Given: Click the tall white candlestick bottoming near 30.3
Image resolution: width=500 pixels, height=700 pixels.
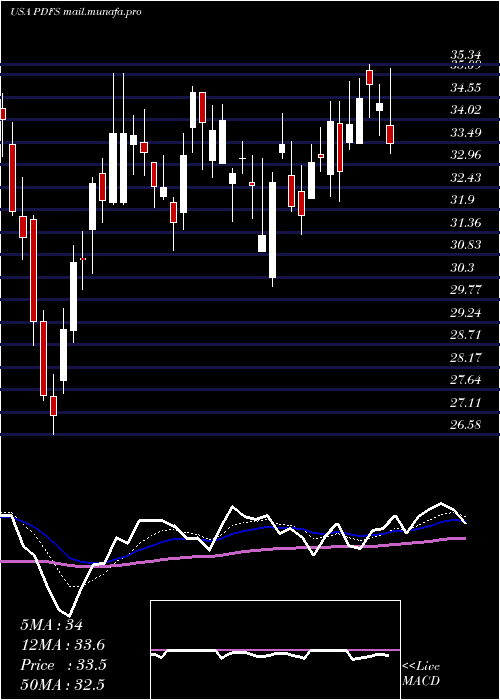Looking at the screenshot, I should tap(272, 229).
